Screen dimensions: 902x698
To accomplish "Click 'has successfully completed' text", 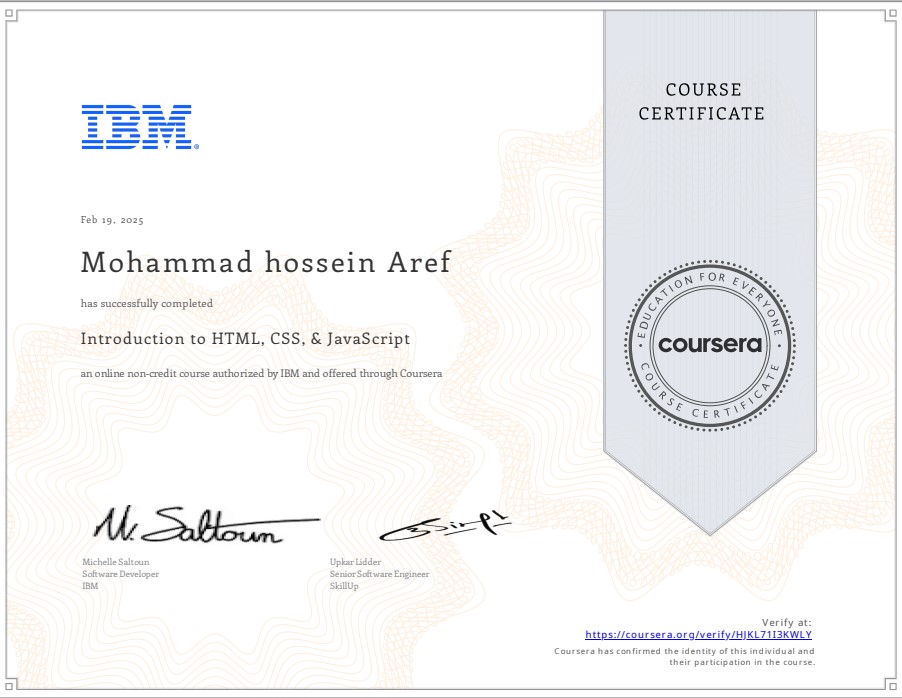I will click(x=147, y=303).
